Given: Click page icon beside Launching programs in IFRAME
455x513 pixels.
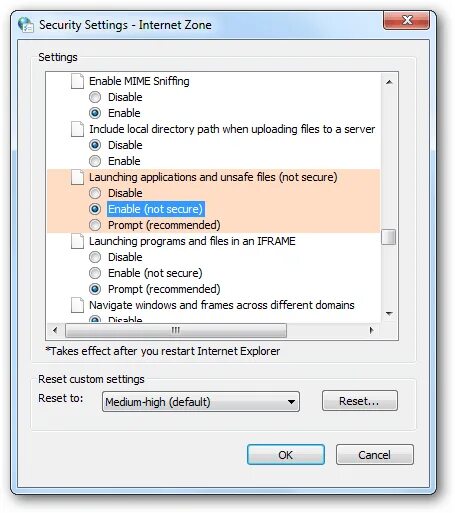Looking at the screenshot, I should pos(77,241).
